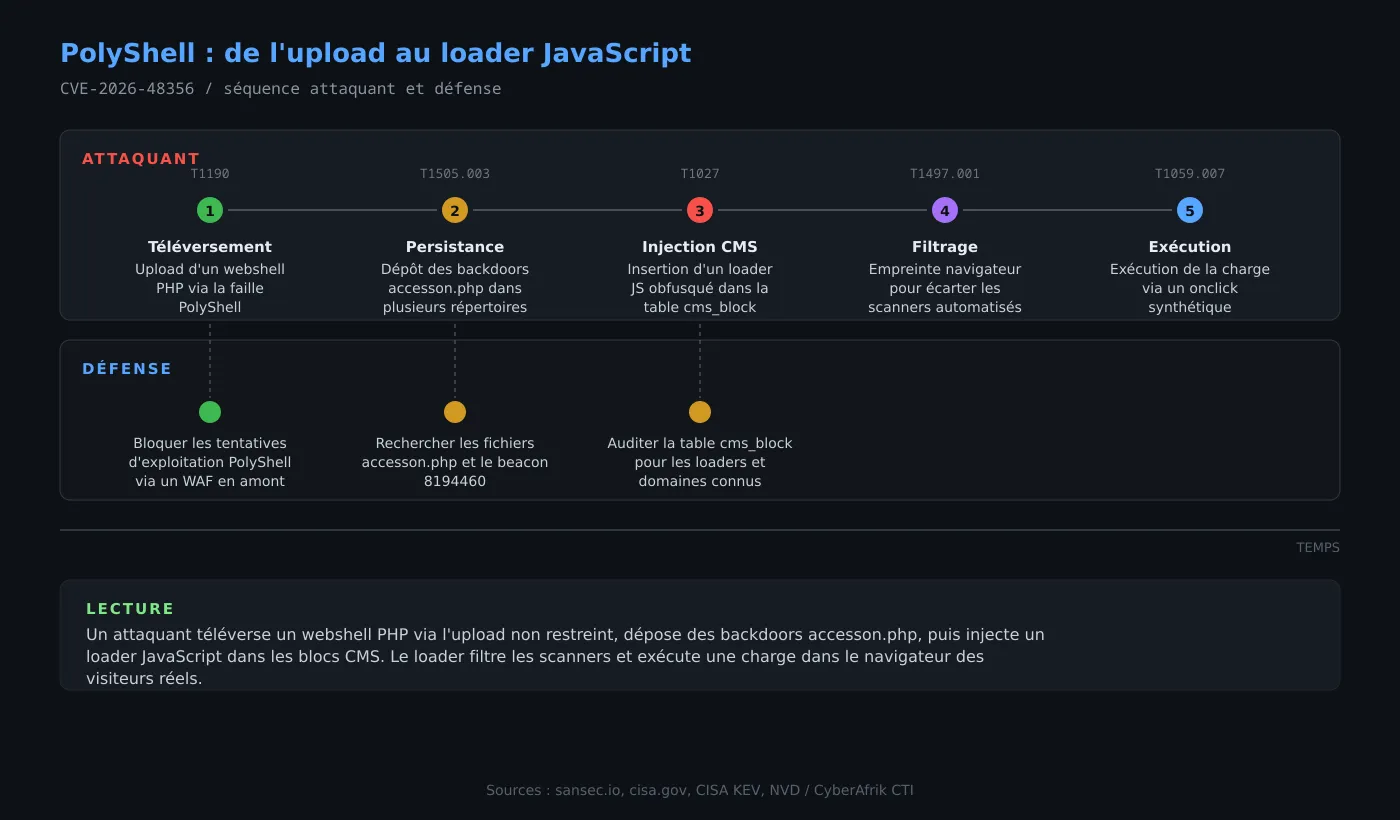Click the Sources line at the bottom
The image size is (1400, 820).
(700, 790)
